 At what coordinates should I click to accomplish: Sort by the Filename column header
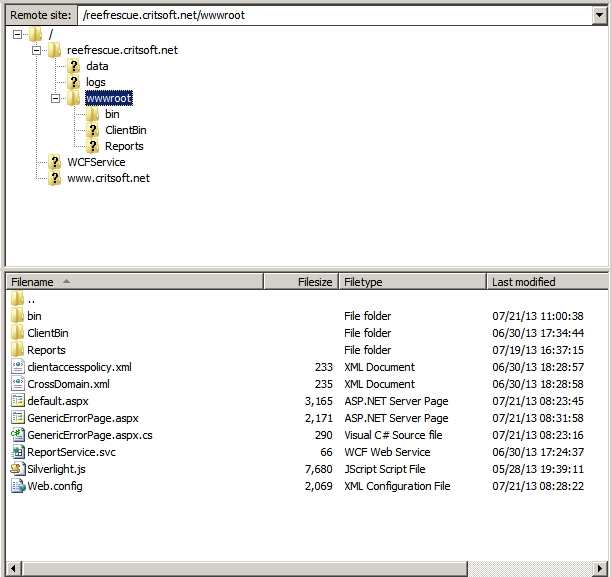[135, 282]
